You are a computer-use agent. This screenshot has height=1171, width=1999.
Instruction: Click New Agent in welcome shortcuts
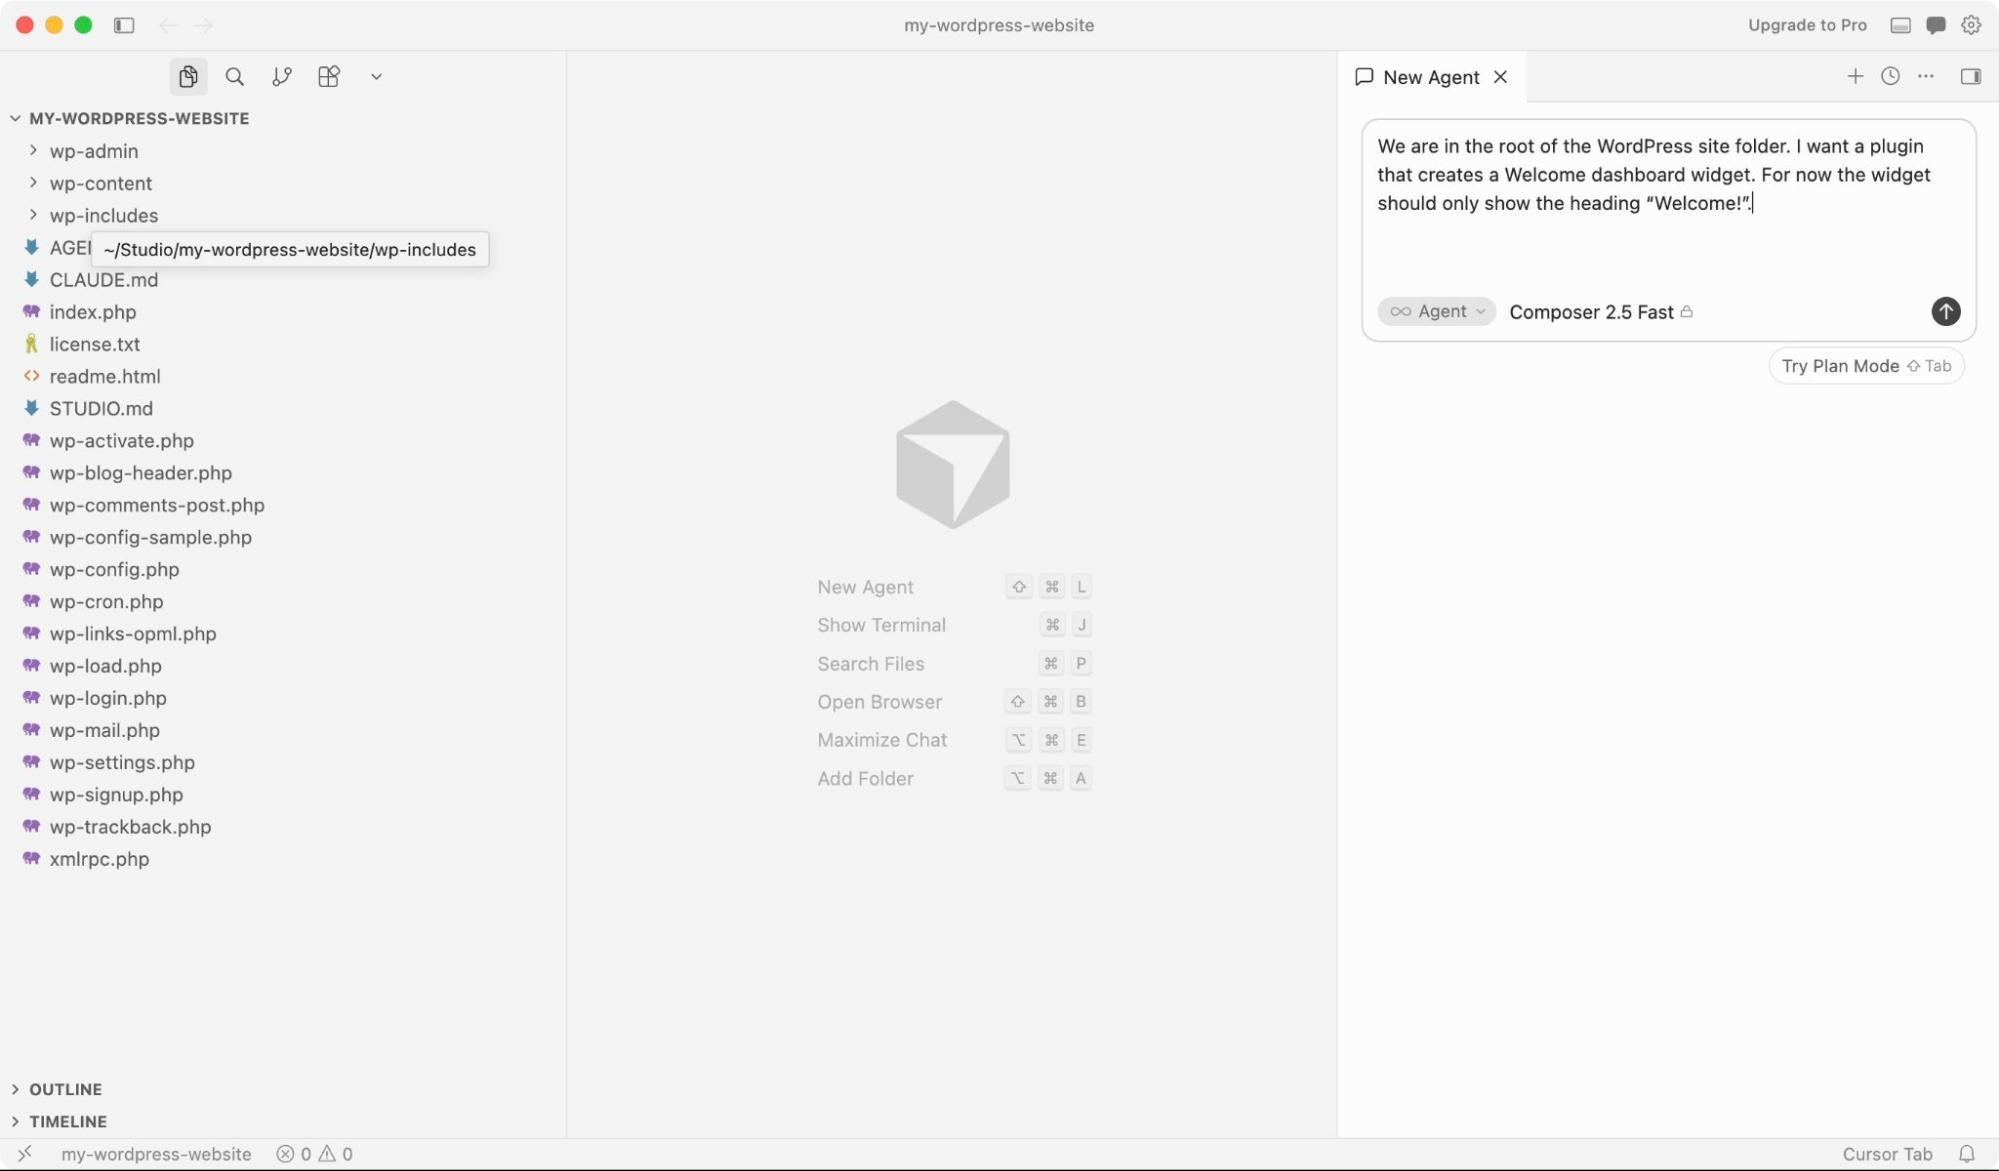point(865,587)
